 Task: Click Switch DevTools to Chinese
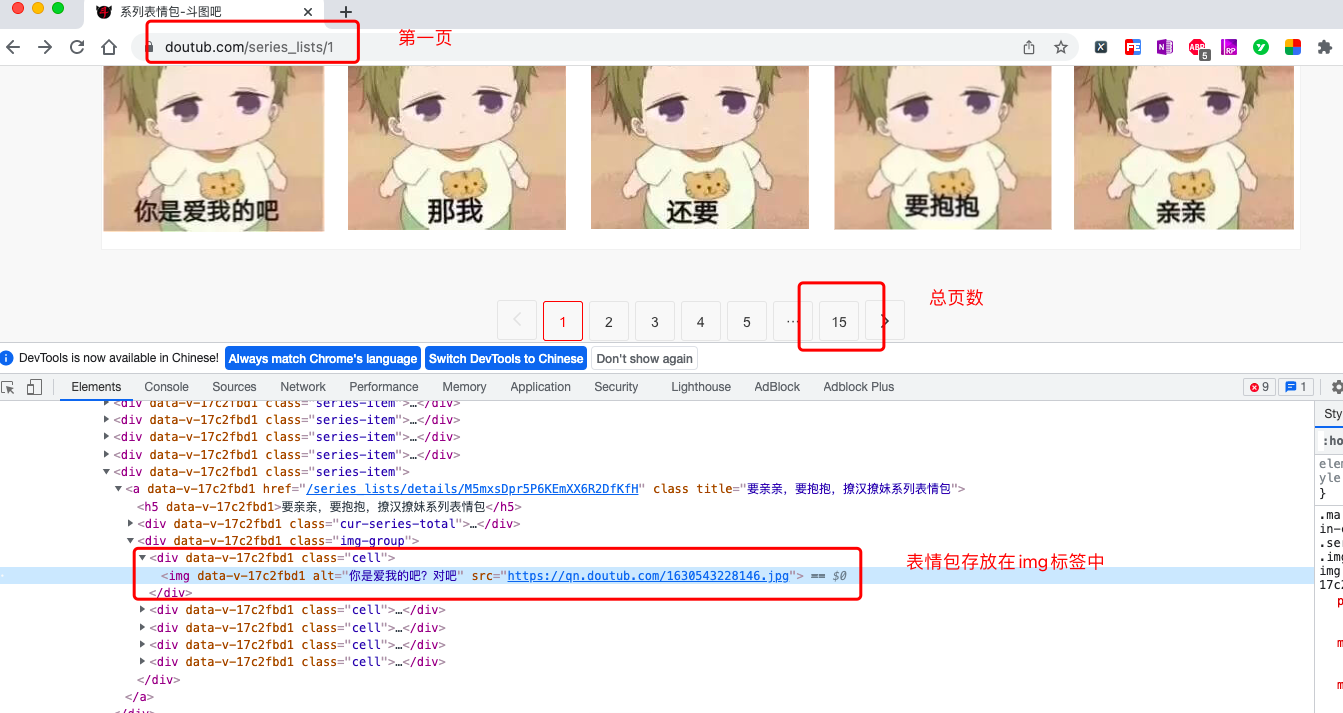click(506, 359)
